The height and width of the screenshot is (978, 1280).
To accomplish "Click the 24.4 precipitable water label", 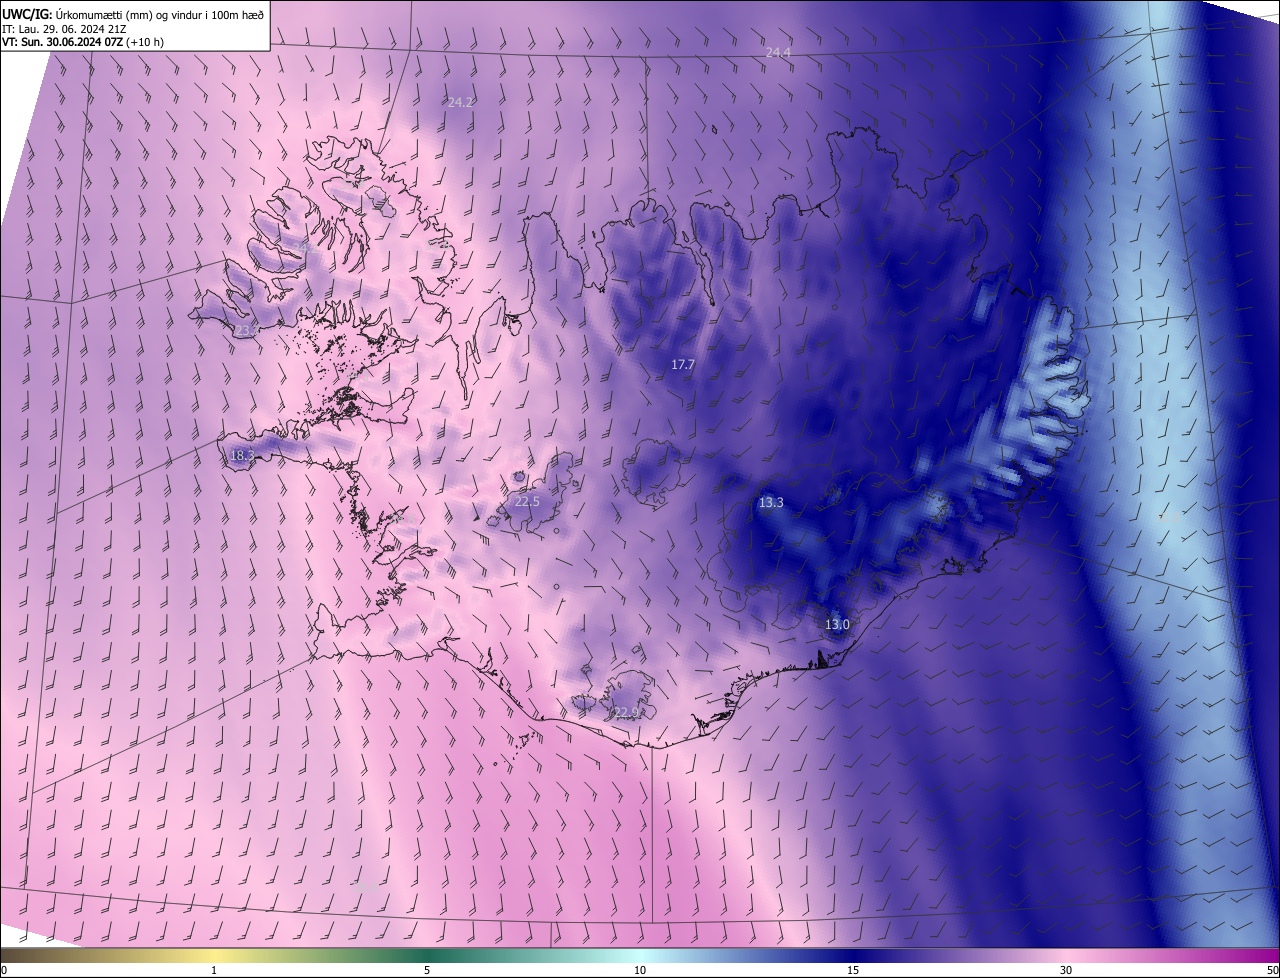I will (778, 52).
